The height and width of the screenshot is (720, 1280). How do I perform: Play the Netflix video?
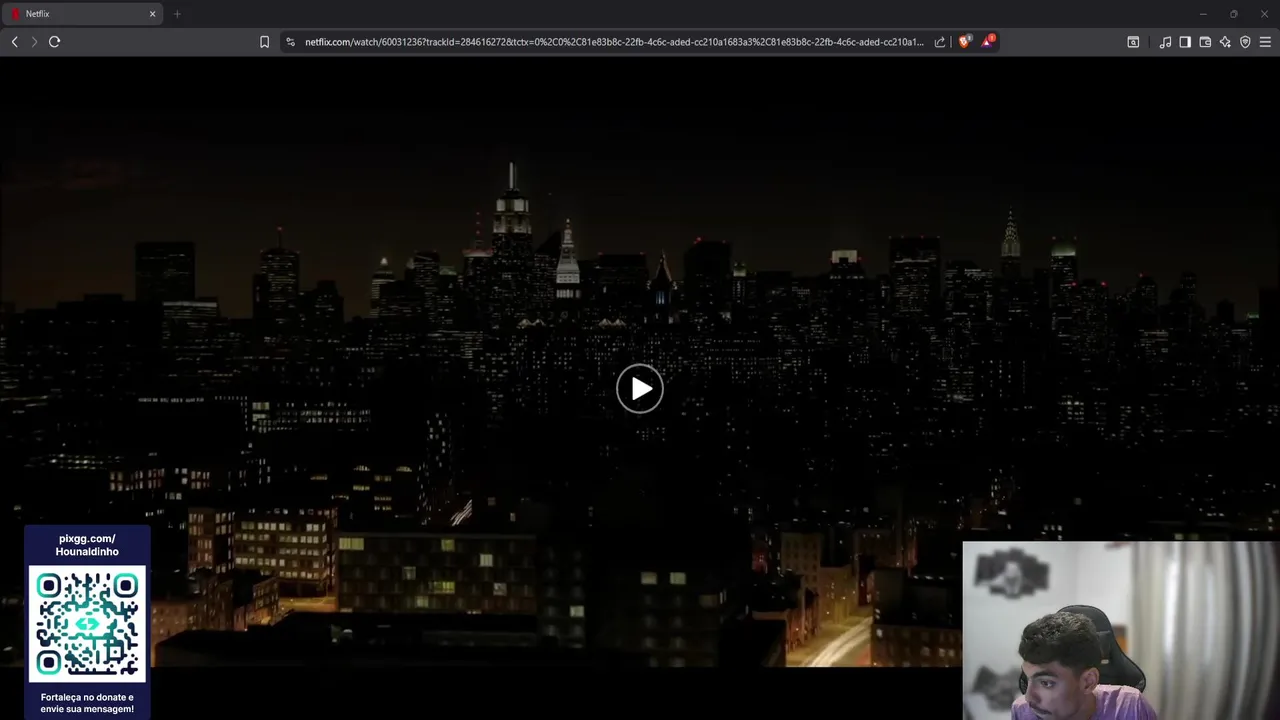pos(640,389)
